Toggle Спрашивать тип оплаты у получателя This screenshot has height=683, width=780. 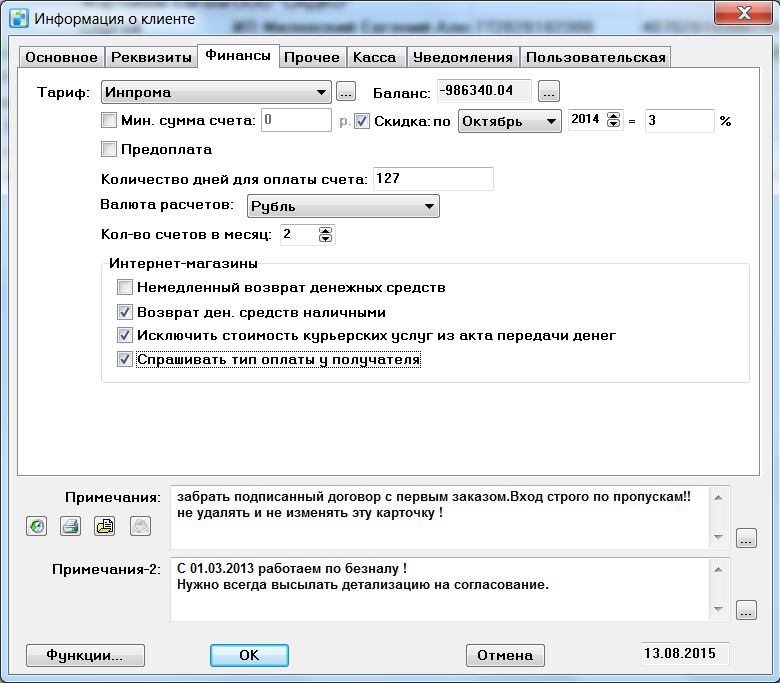[125, 359]
